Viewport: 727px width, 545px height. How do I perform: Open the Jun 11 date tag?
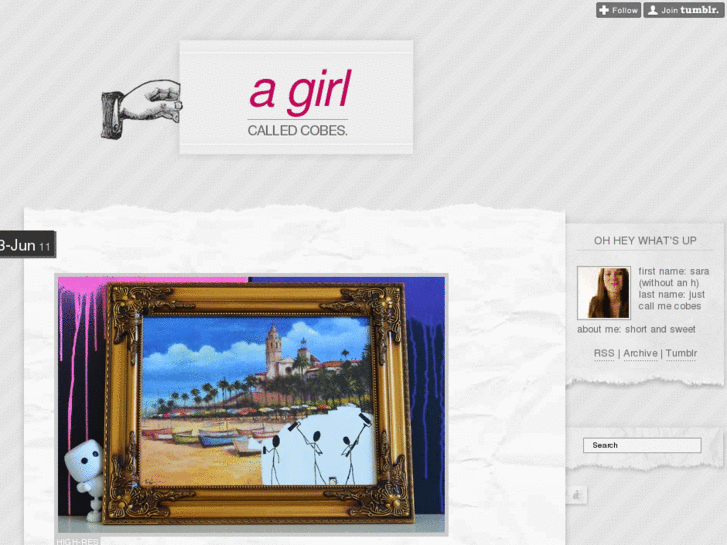tap(27, 244)
